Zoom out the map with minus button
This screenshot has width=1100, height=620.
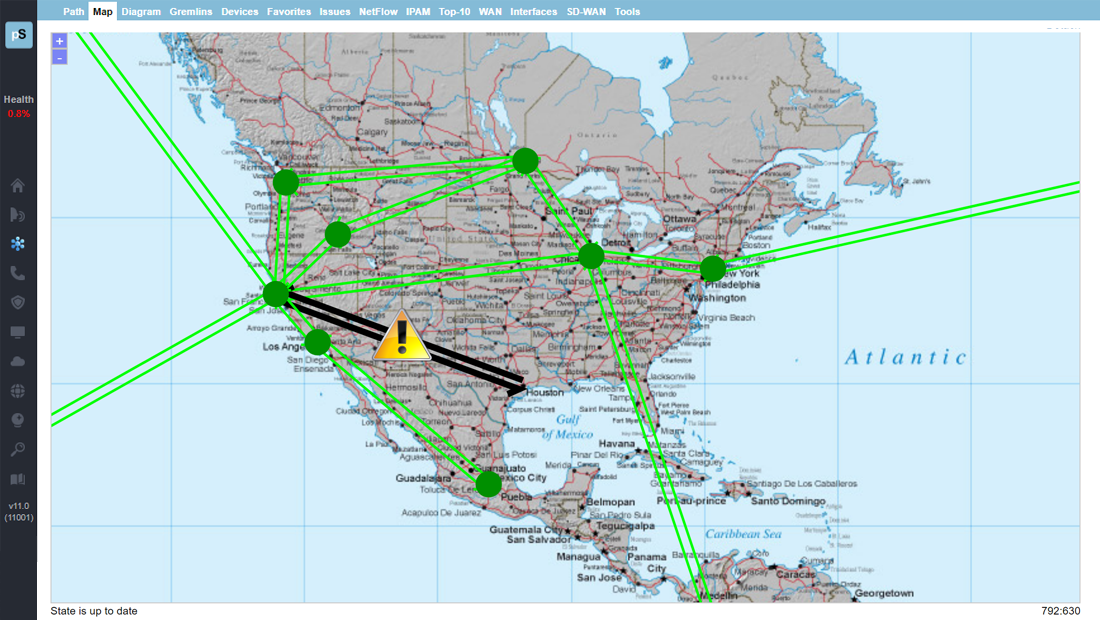point(60,58)
